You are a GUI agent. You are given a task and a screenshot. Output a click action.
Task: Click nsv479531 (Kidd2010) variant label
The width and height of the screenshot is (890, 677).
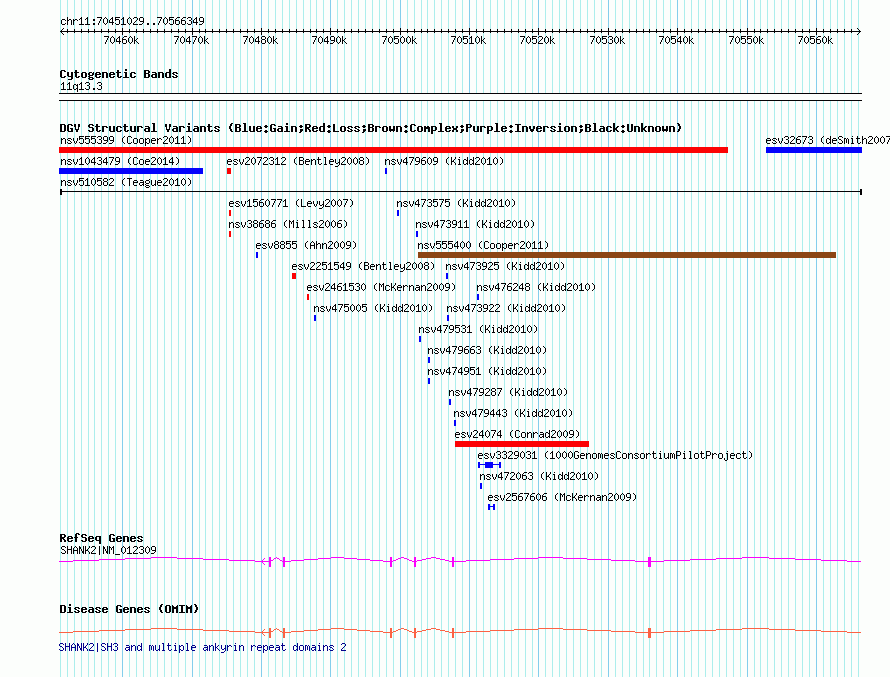478,329
